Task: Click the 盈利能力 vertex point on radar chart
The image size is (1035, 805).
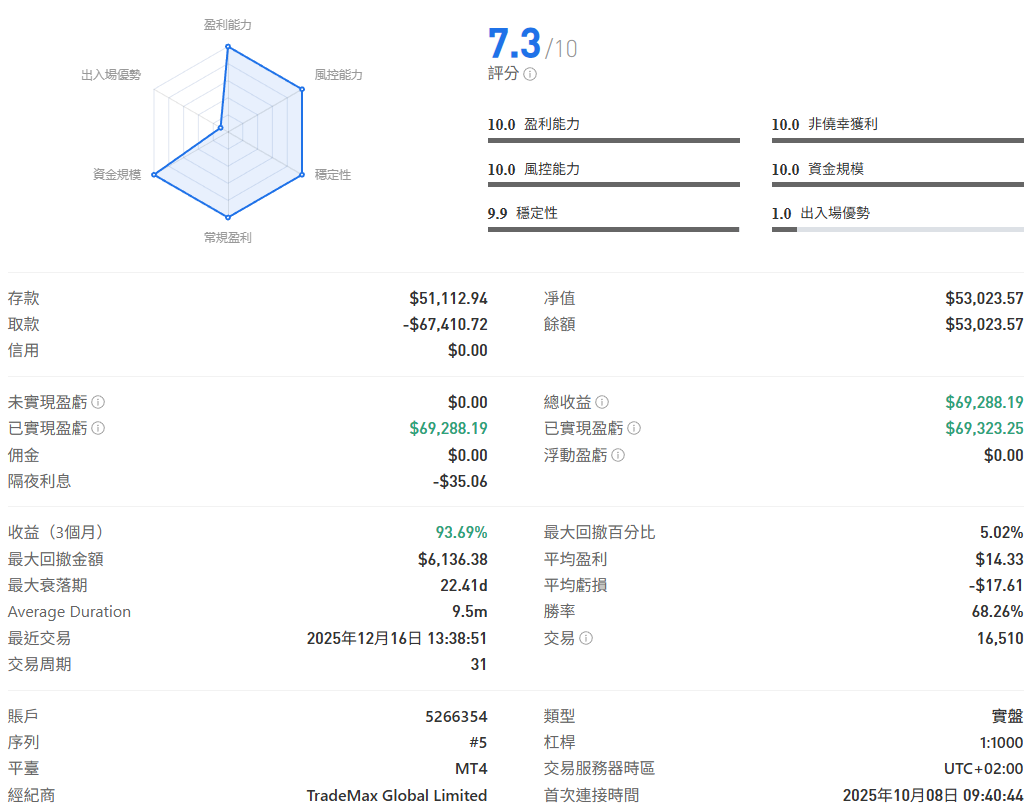Action: pyautogui.click(x=228, y=46)
